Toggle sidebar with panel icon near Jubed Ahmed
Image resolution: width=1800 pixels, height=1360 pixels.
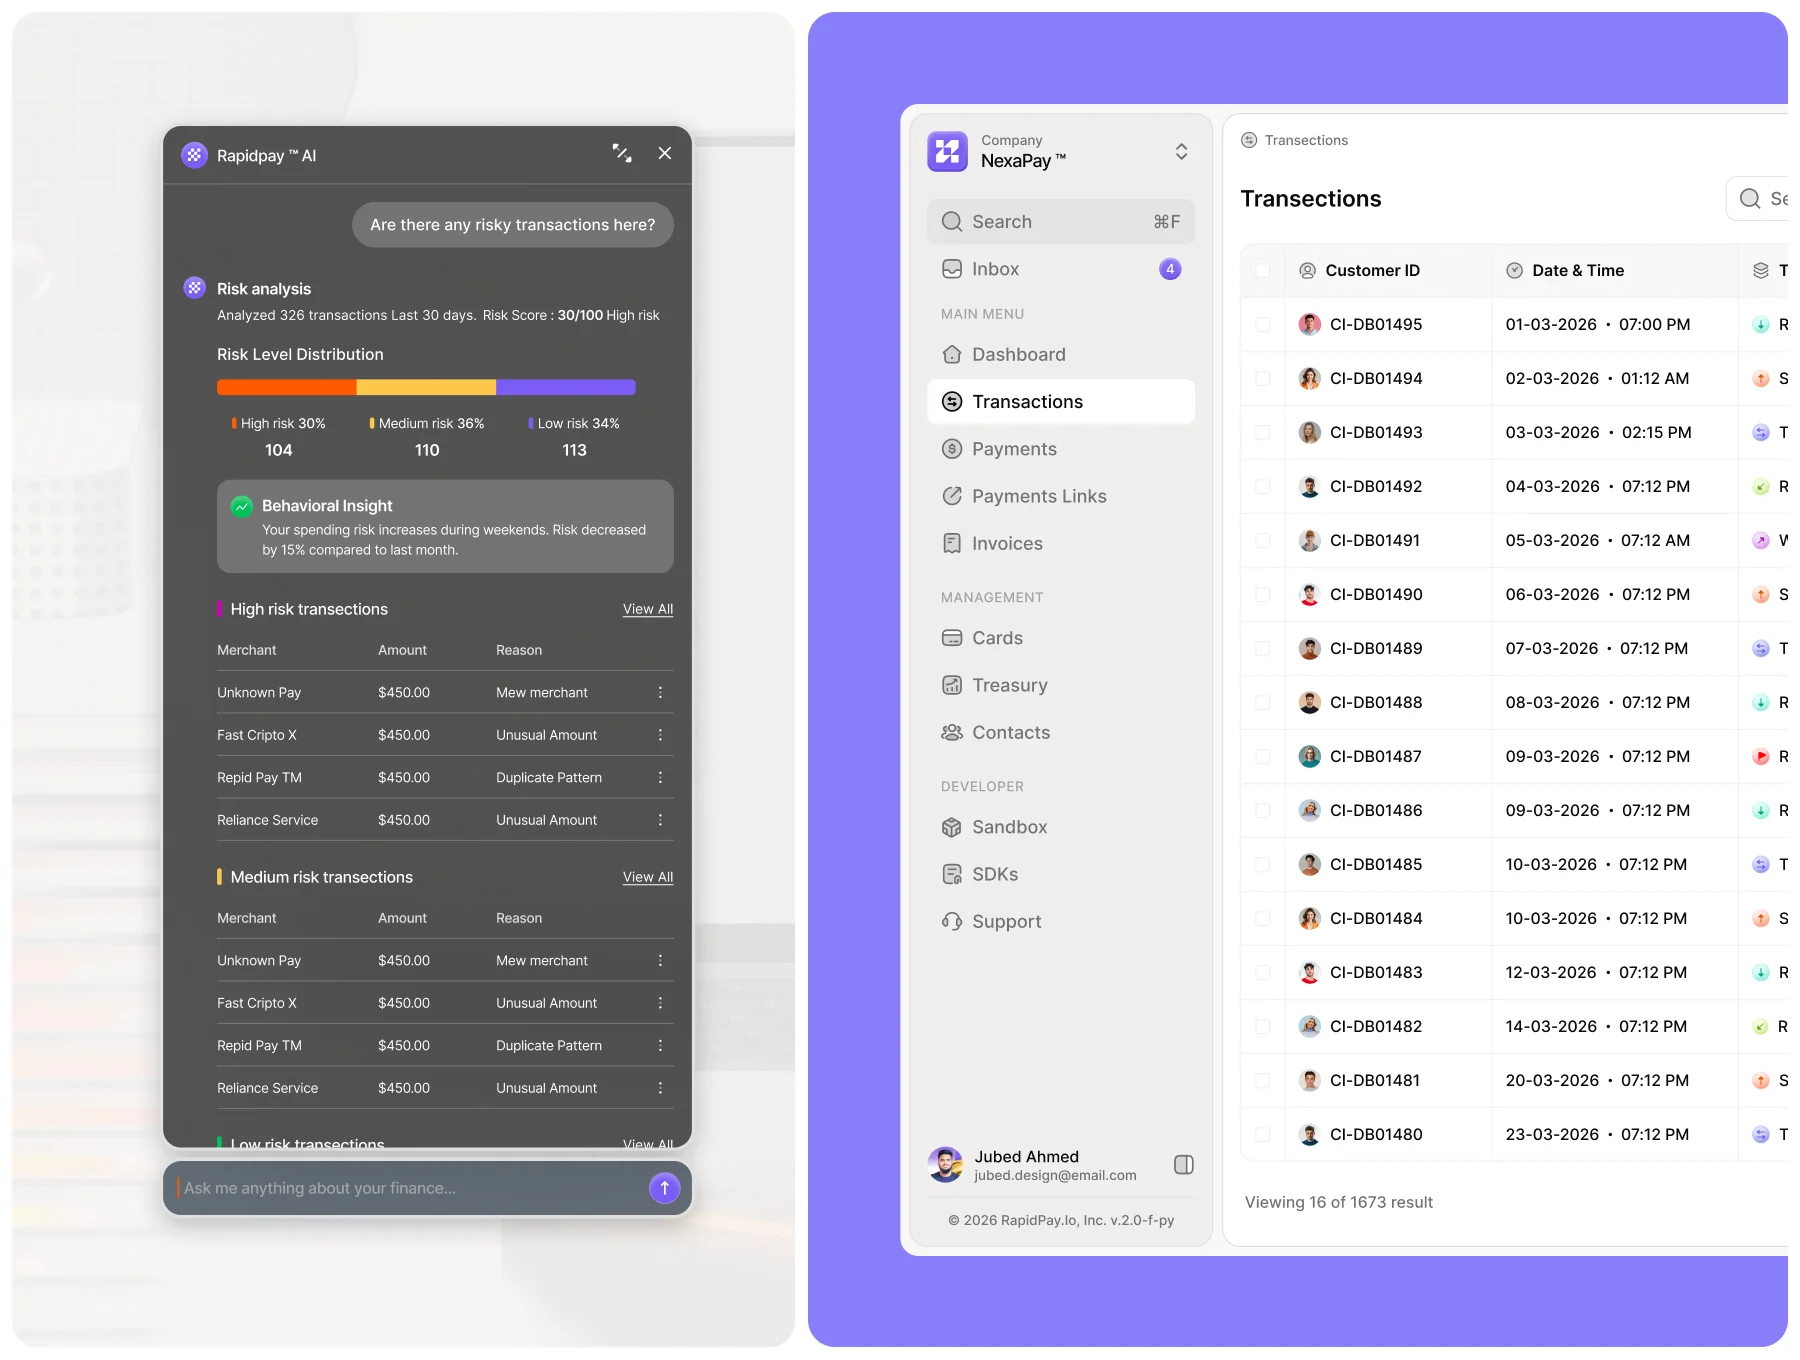click(1184, 1165)
